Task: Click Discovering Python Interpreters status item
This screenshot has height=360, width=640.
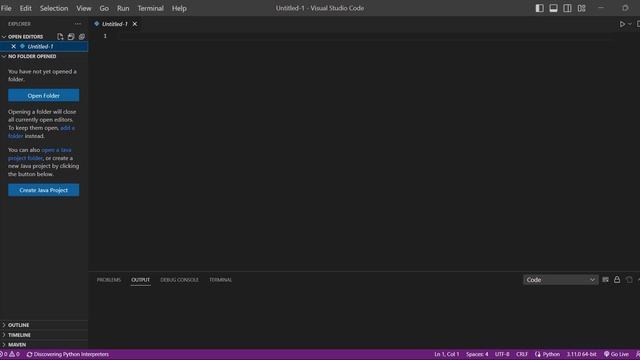Action: point(68,354)
